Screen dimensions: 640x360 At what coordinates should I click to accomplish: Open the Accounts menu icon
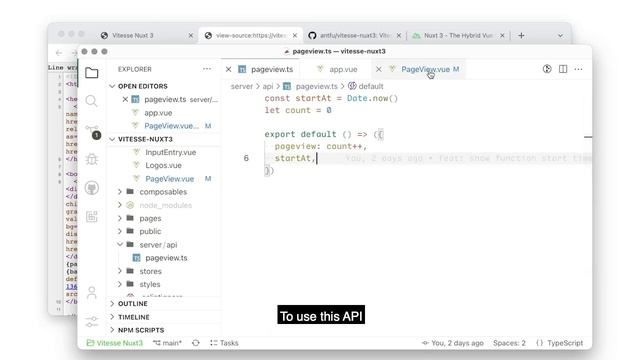[x=92, y=292]
